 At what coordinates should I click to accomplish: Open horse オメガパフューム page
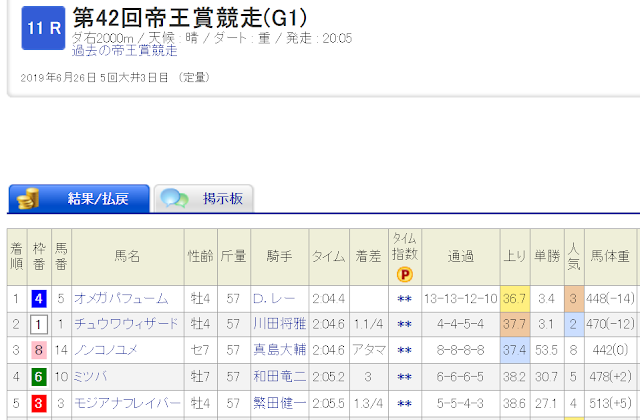tap(121, 299)
